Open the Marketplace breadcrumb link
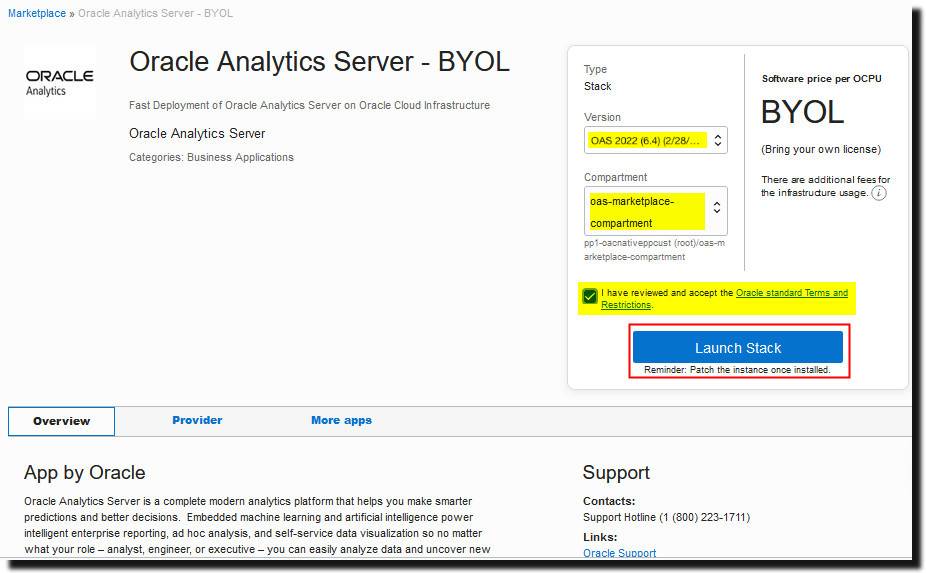Screen dimensions: 926x573 (x=37, y=13)
